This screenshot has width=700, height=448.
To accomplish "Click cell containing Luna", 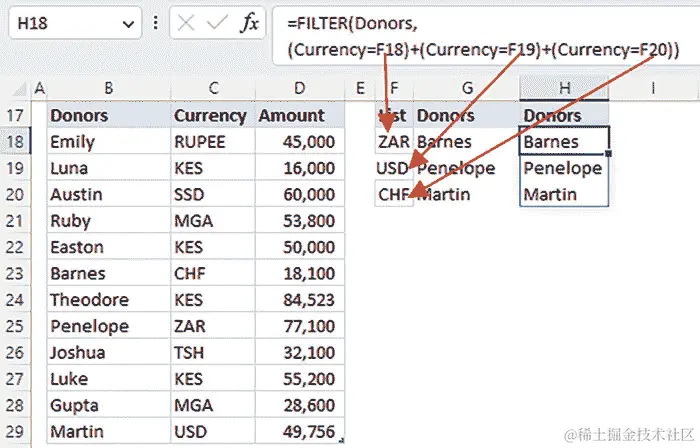I will click(108, 168).
